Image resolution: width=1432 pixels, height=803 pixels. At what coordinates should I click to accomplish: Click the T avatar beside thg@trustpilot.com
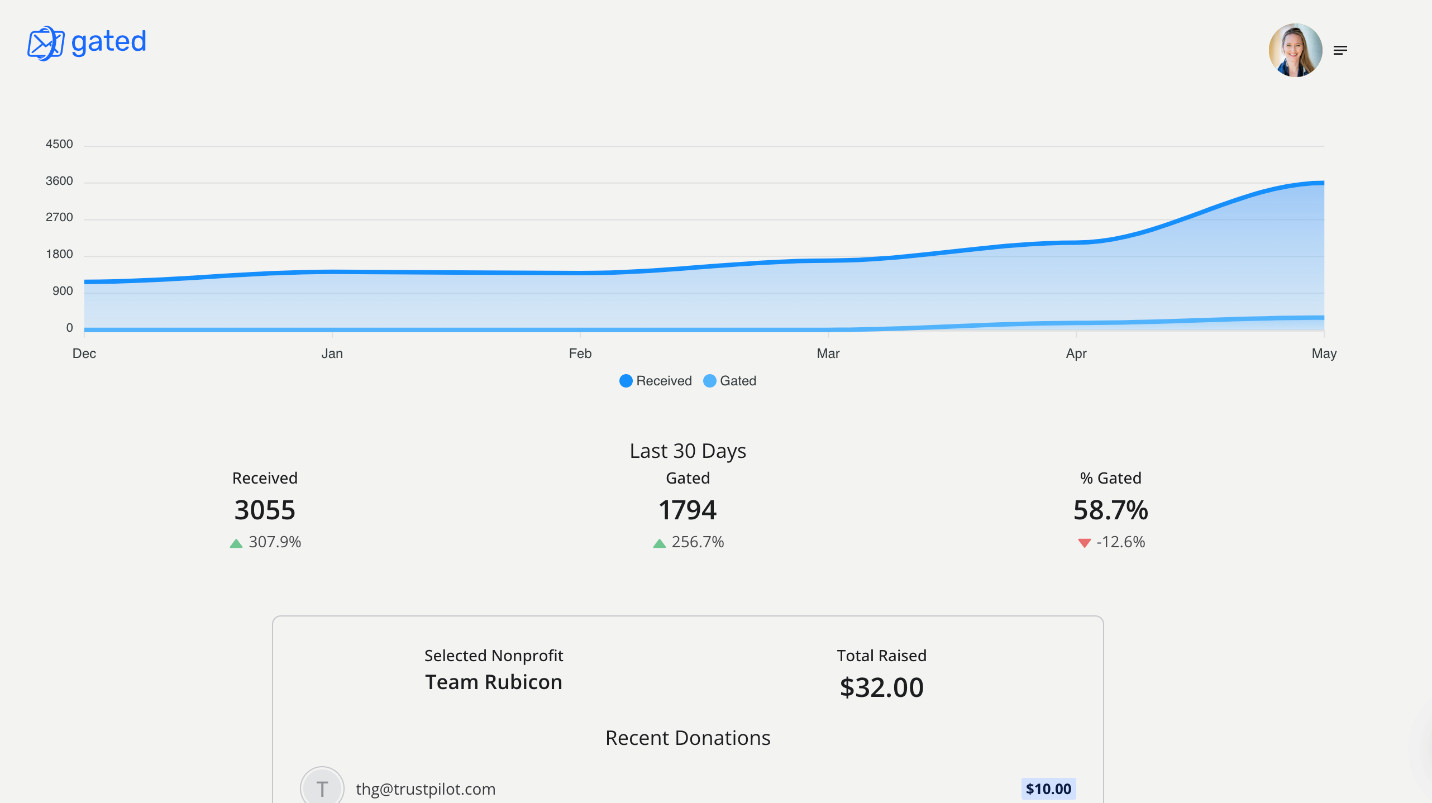point(322,787)
